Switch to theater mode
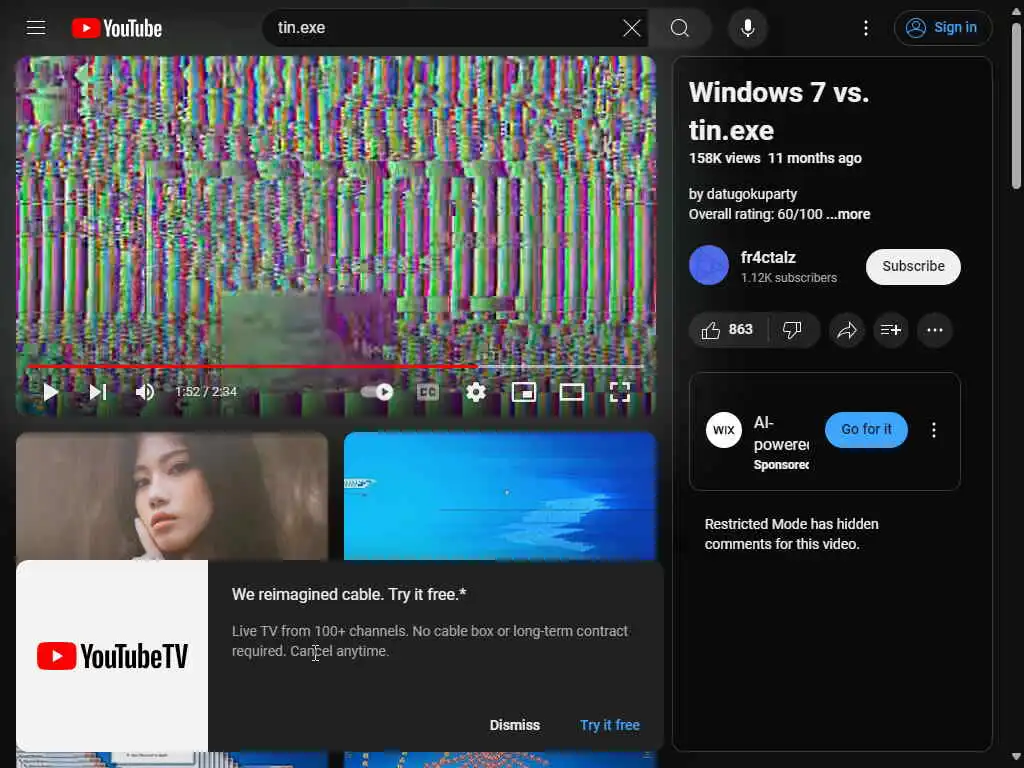This screenshot has width=1024, height=768. pos(571,392)
